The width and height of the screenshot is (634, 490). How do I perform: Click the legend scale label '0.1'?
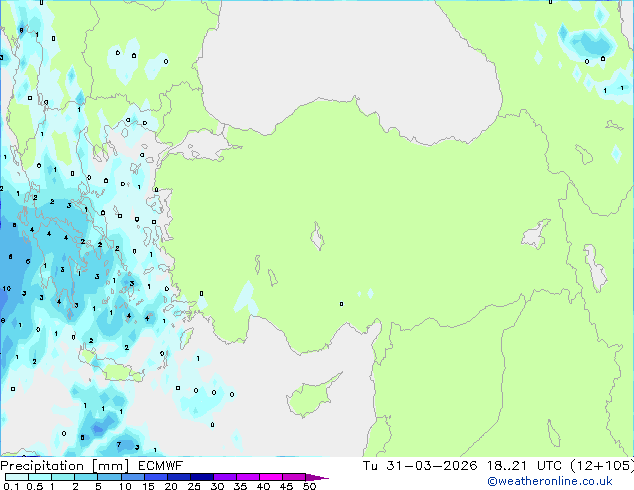pyautogui.click(x=11, y=486)
